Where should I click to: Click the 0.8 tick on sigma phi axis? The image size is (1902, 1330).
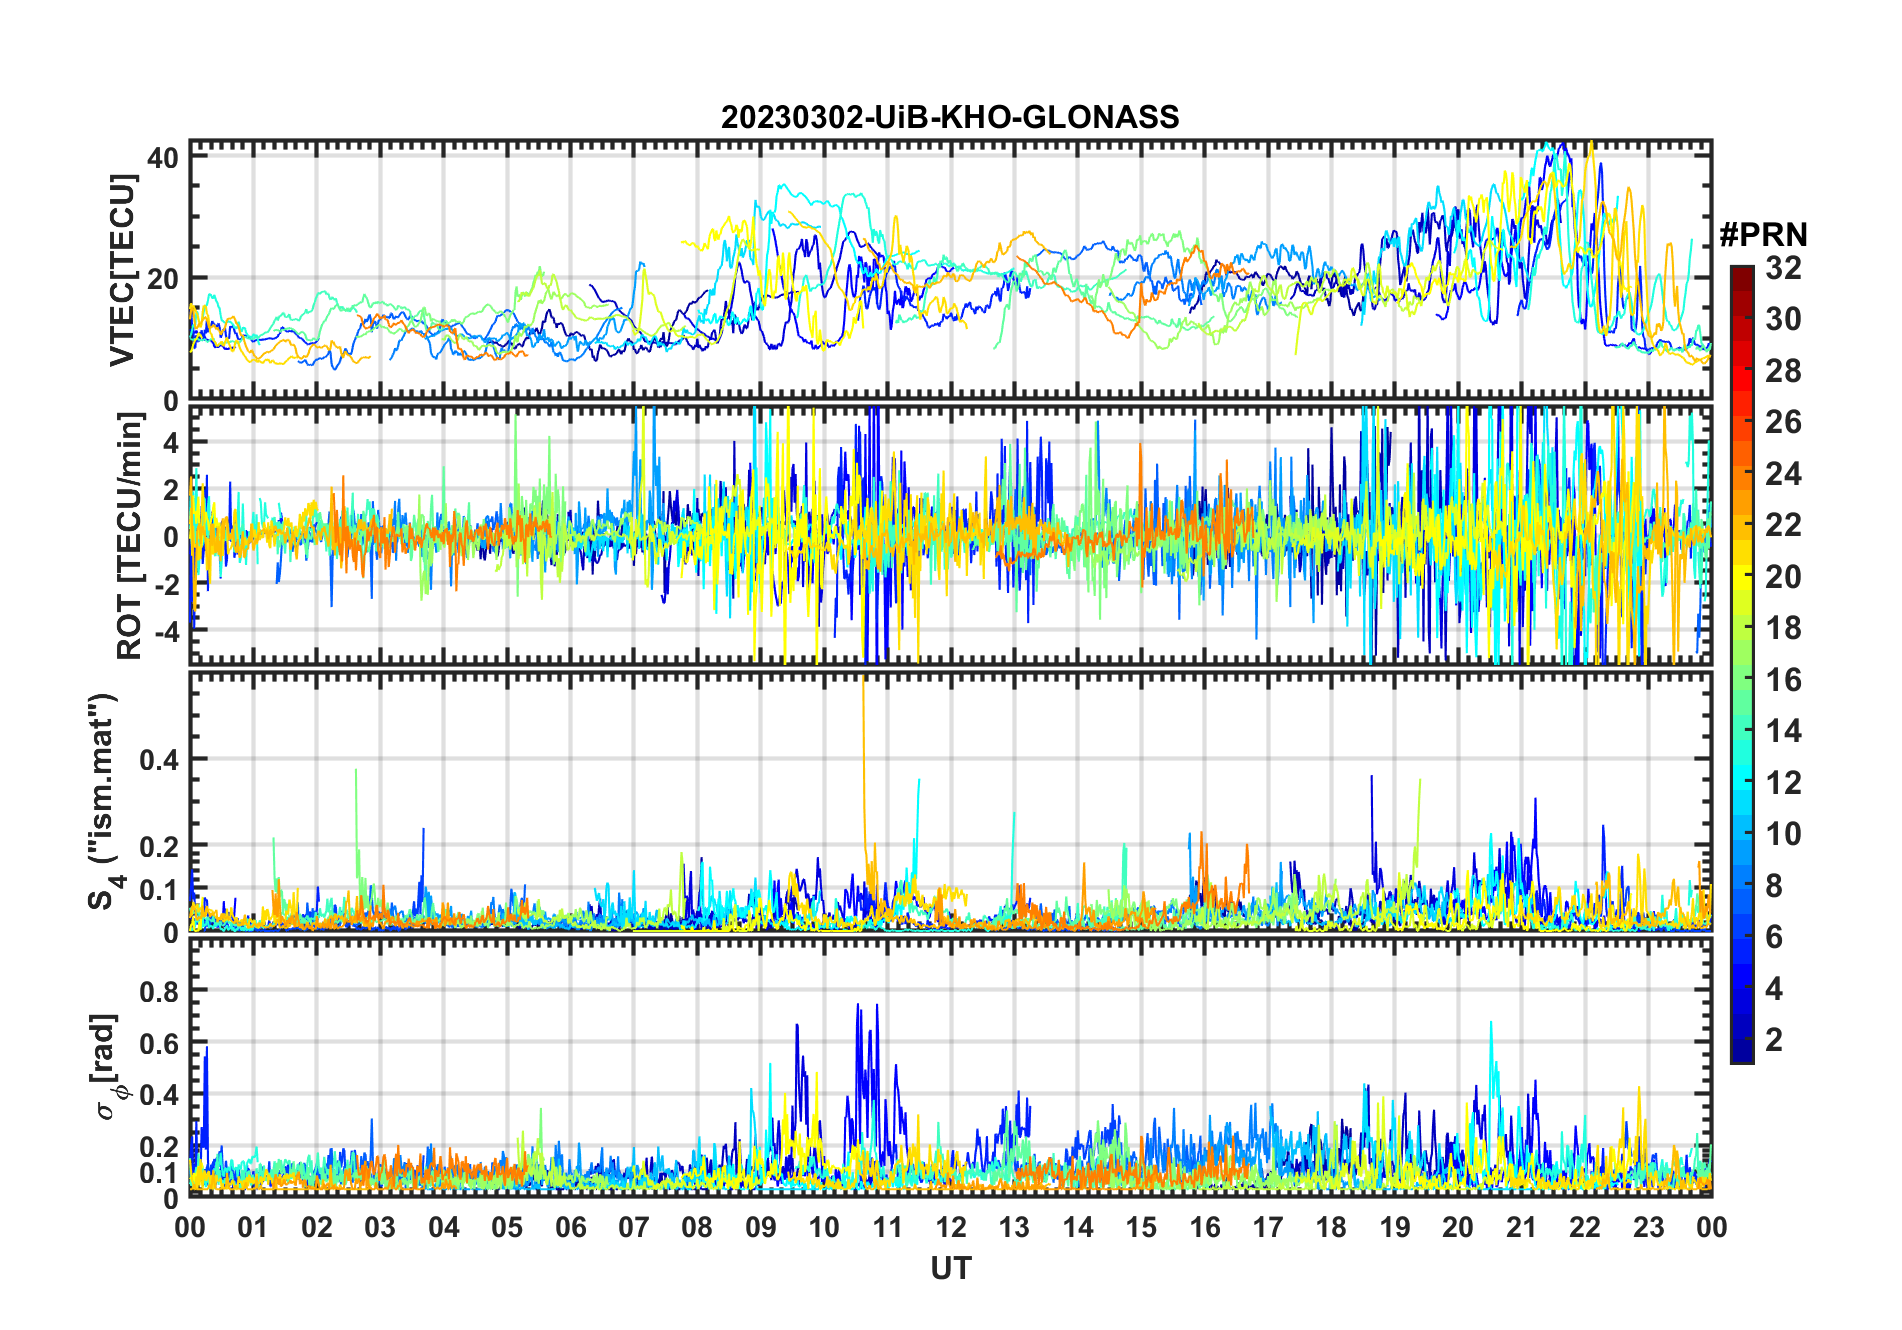click(159, 992)
